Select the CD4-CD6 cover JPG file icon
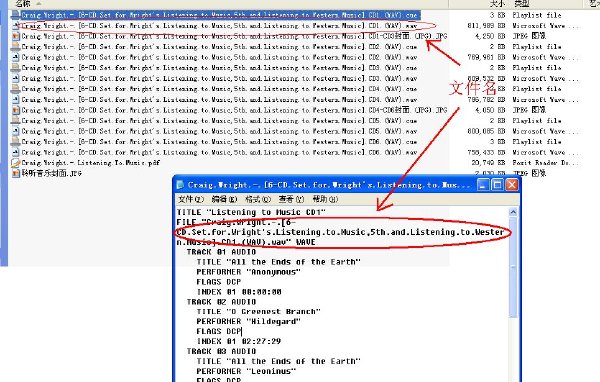This screenshot has width=600, height=382. pos(15,110)
